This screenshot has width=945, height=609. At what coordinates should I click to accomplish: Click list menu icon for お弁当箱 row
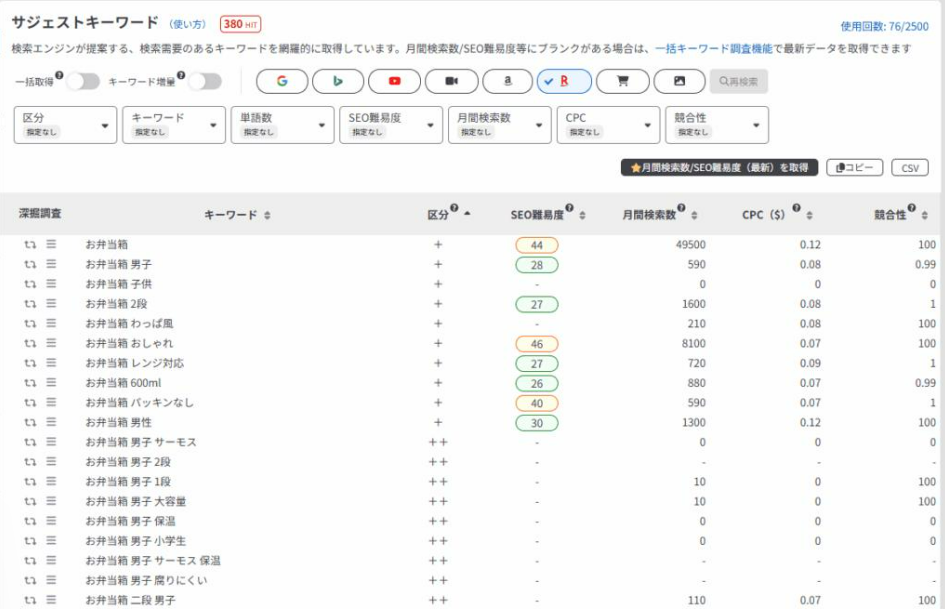point(51,244)
